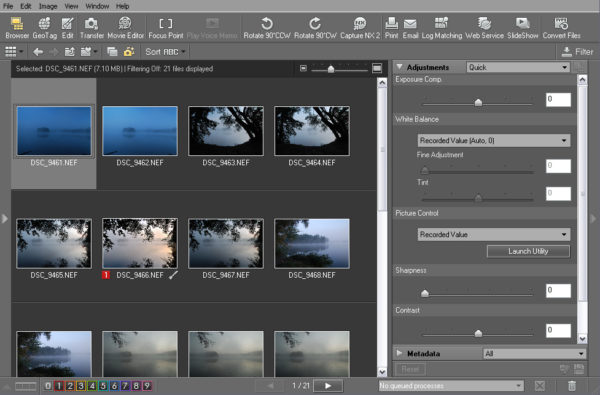Open the thumbnail grid view mode dropdown
Viewport: 600px width, 395px height.
pos(14,52)
